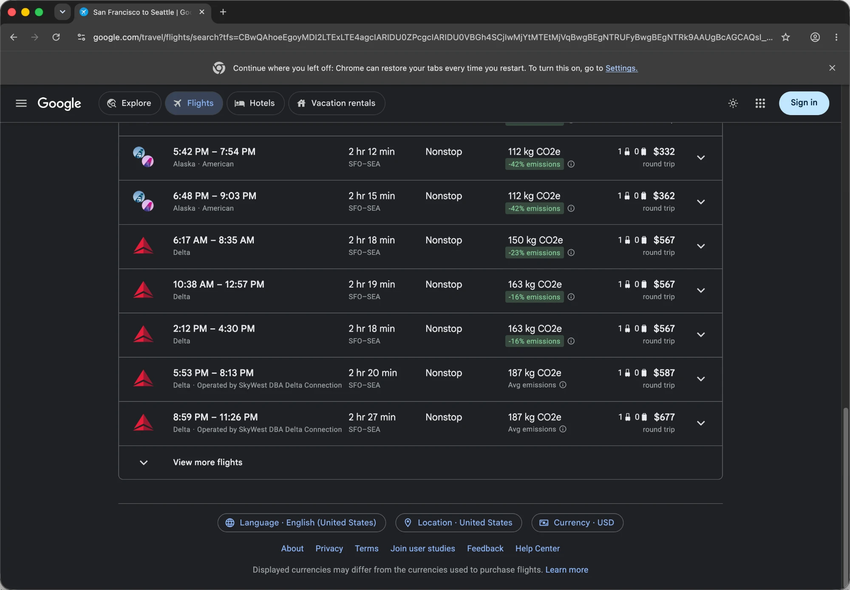This screenshot has width=850, height=590.
Task: Expand the 8:59 PM Delta flight details
Action: click(700, 424)
